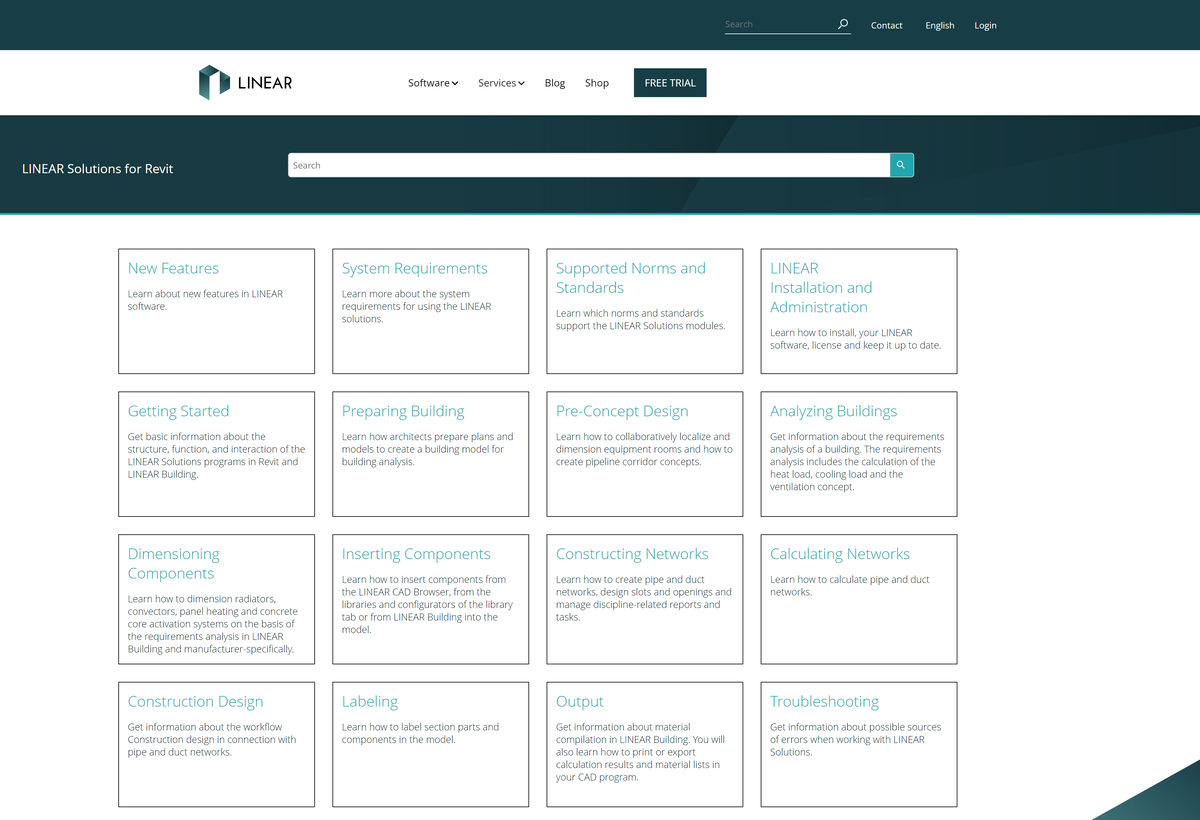Open the Getting Started card
This screenshot has height=820, width=1200.
pos(216,454)
